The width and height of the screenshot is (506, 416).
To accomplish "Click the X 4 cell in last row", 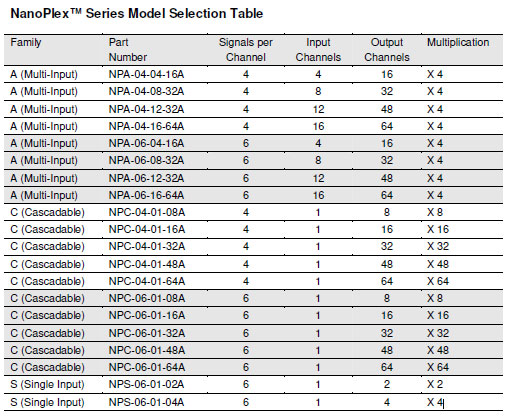I will click(435, 402).
